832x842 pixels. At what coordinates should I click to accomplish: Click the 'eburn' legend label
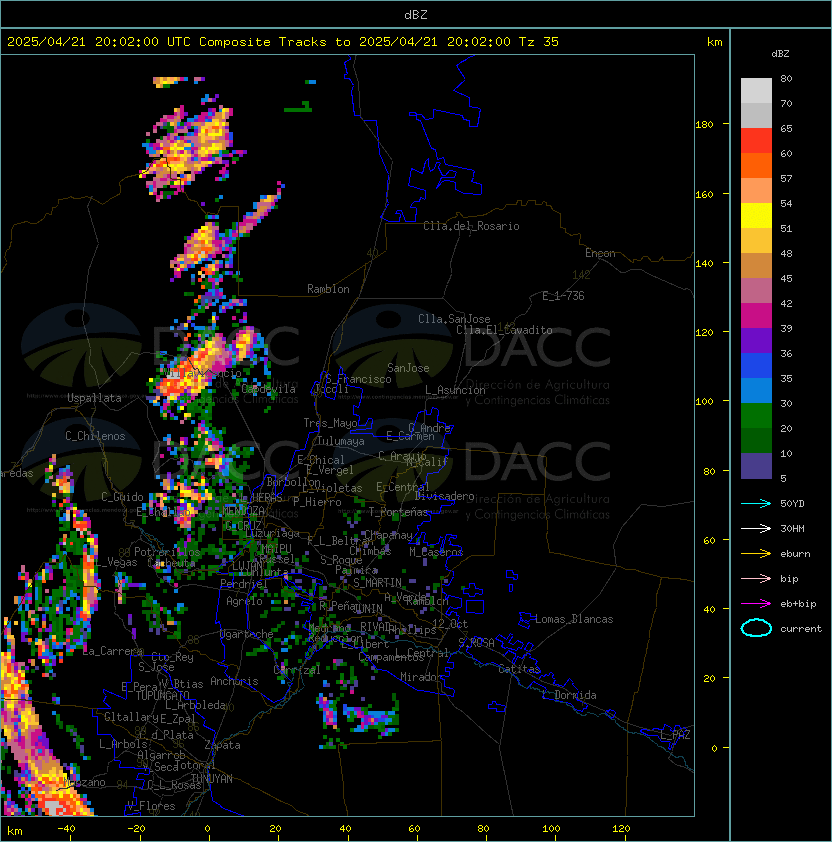[x=795, y=554]
